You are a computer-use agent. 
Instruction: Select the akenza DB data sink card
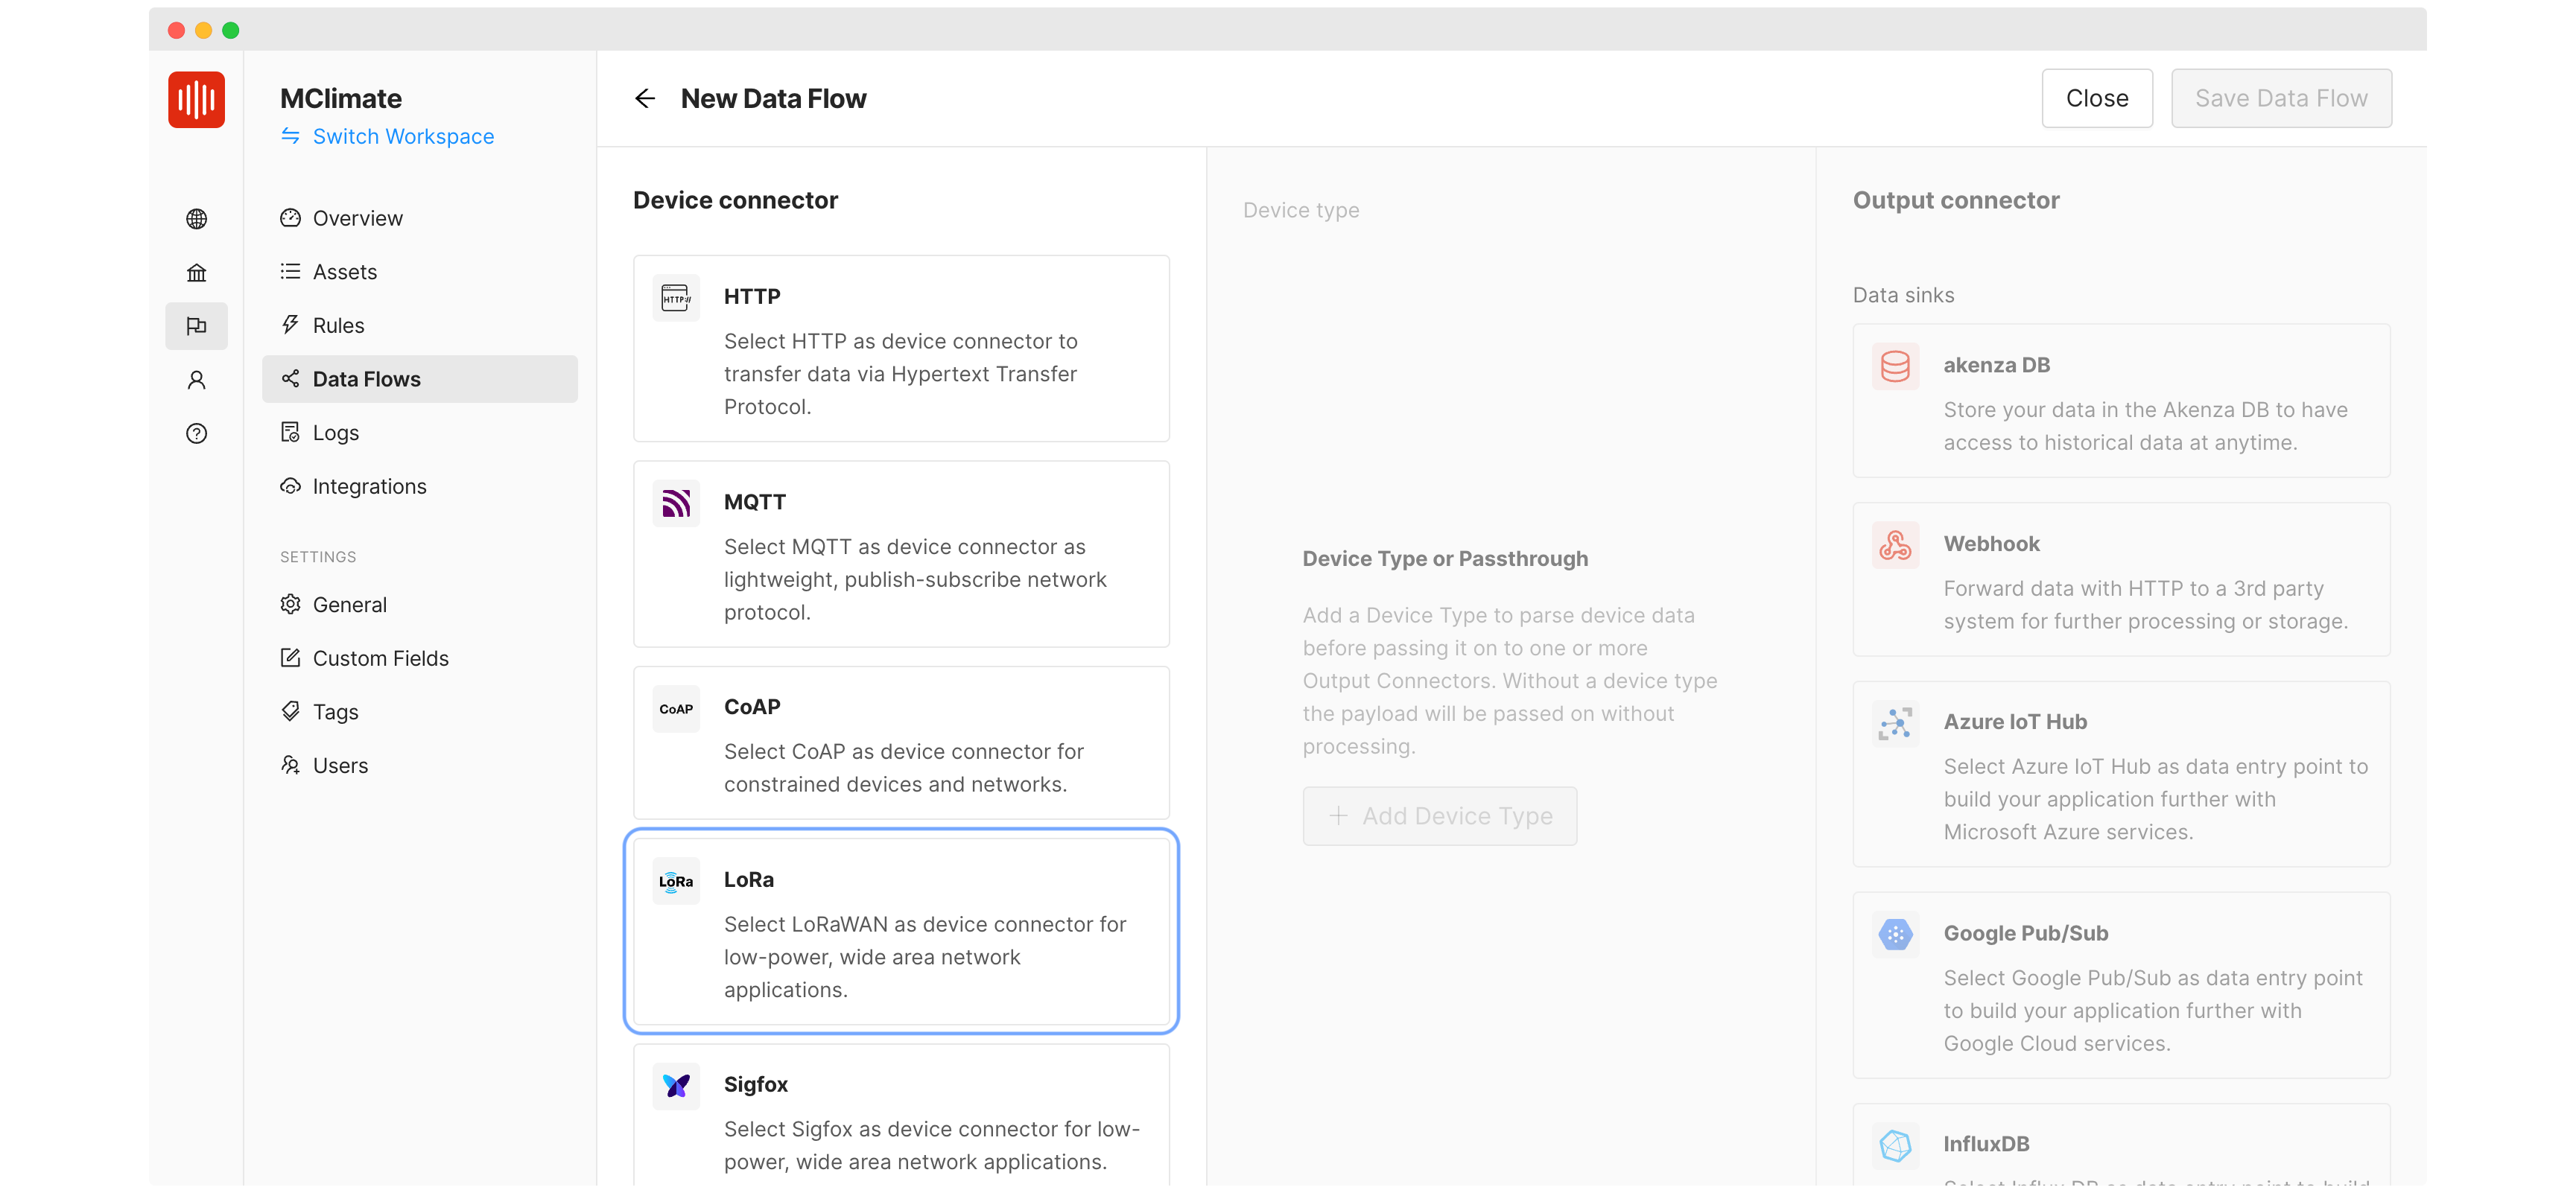2120,400
